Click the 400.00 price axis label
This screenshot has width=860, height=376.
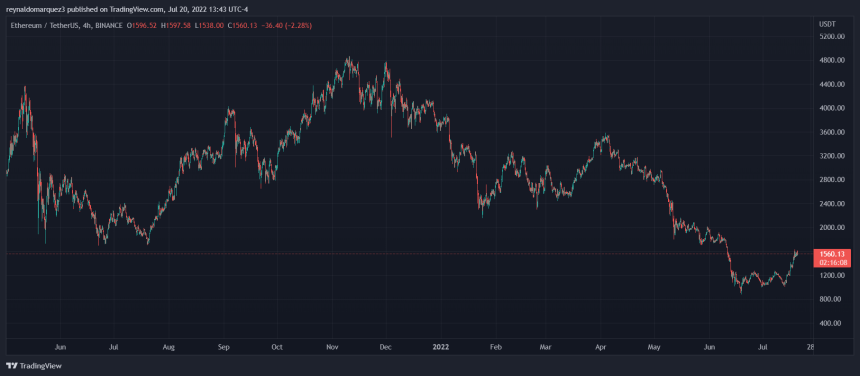(x=830, y=323)
